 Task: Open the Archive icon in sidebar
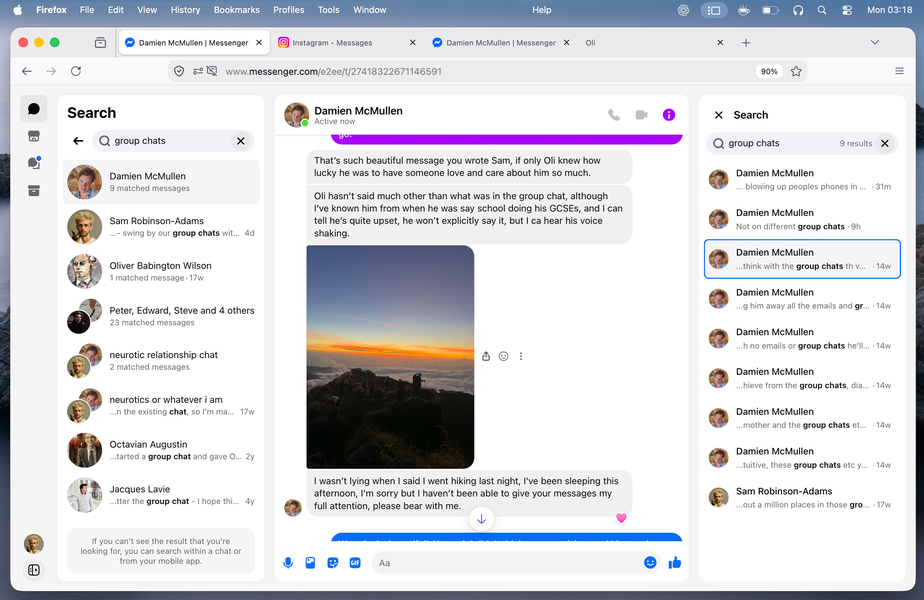(34, 190)
